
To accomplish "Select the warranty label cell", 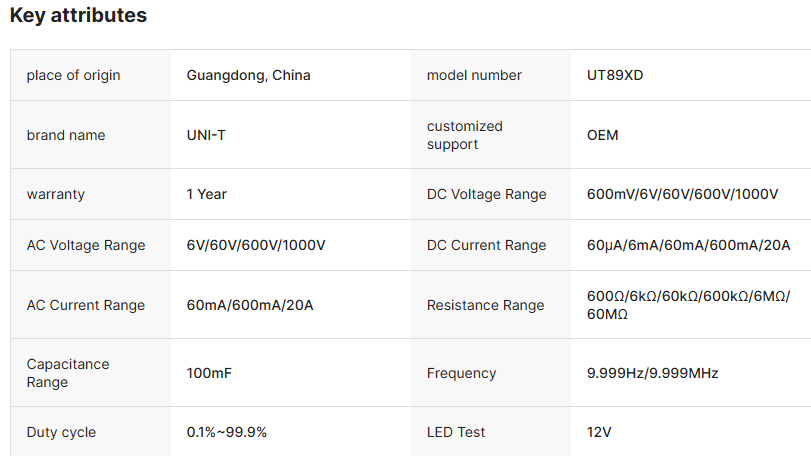I will (56, 194).
